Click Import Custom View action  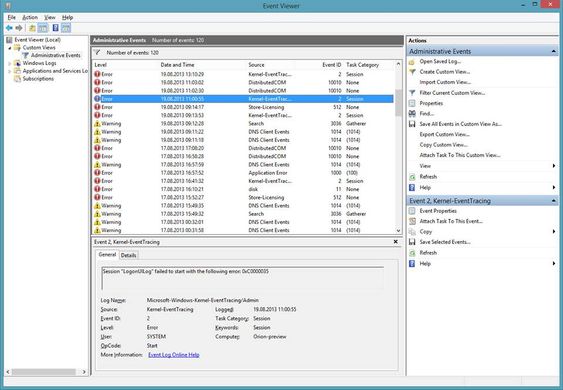[445, 82]
